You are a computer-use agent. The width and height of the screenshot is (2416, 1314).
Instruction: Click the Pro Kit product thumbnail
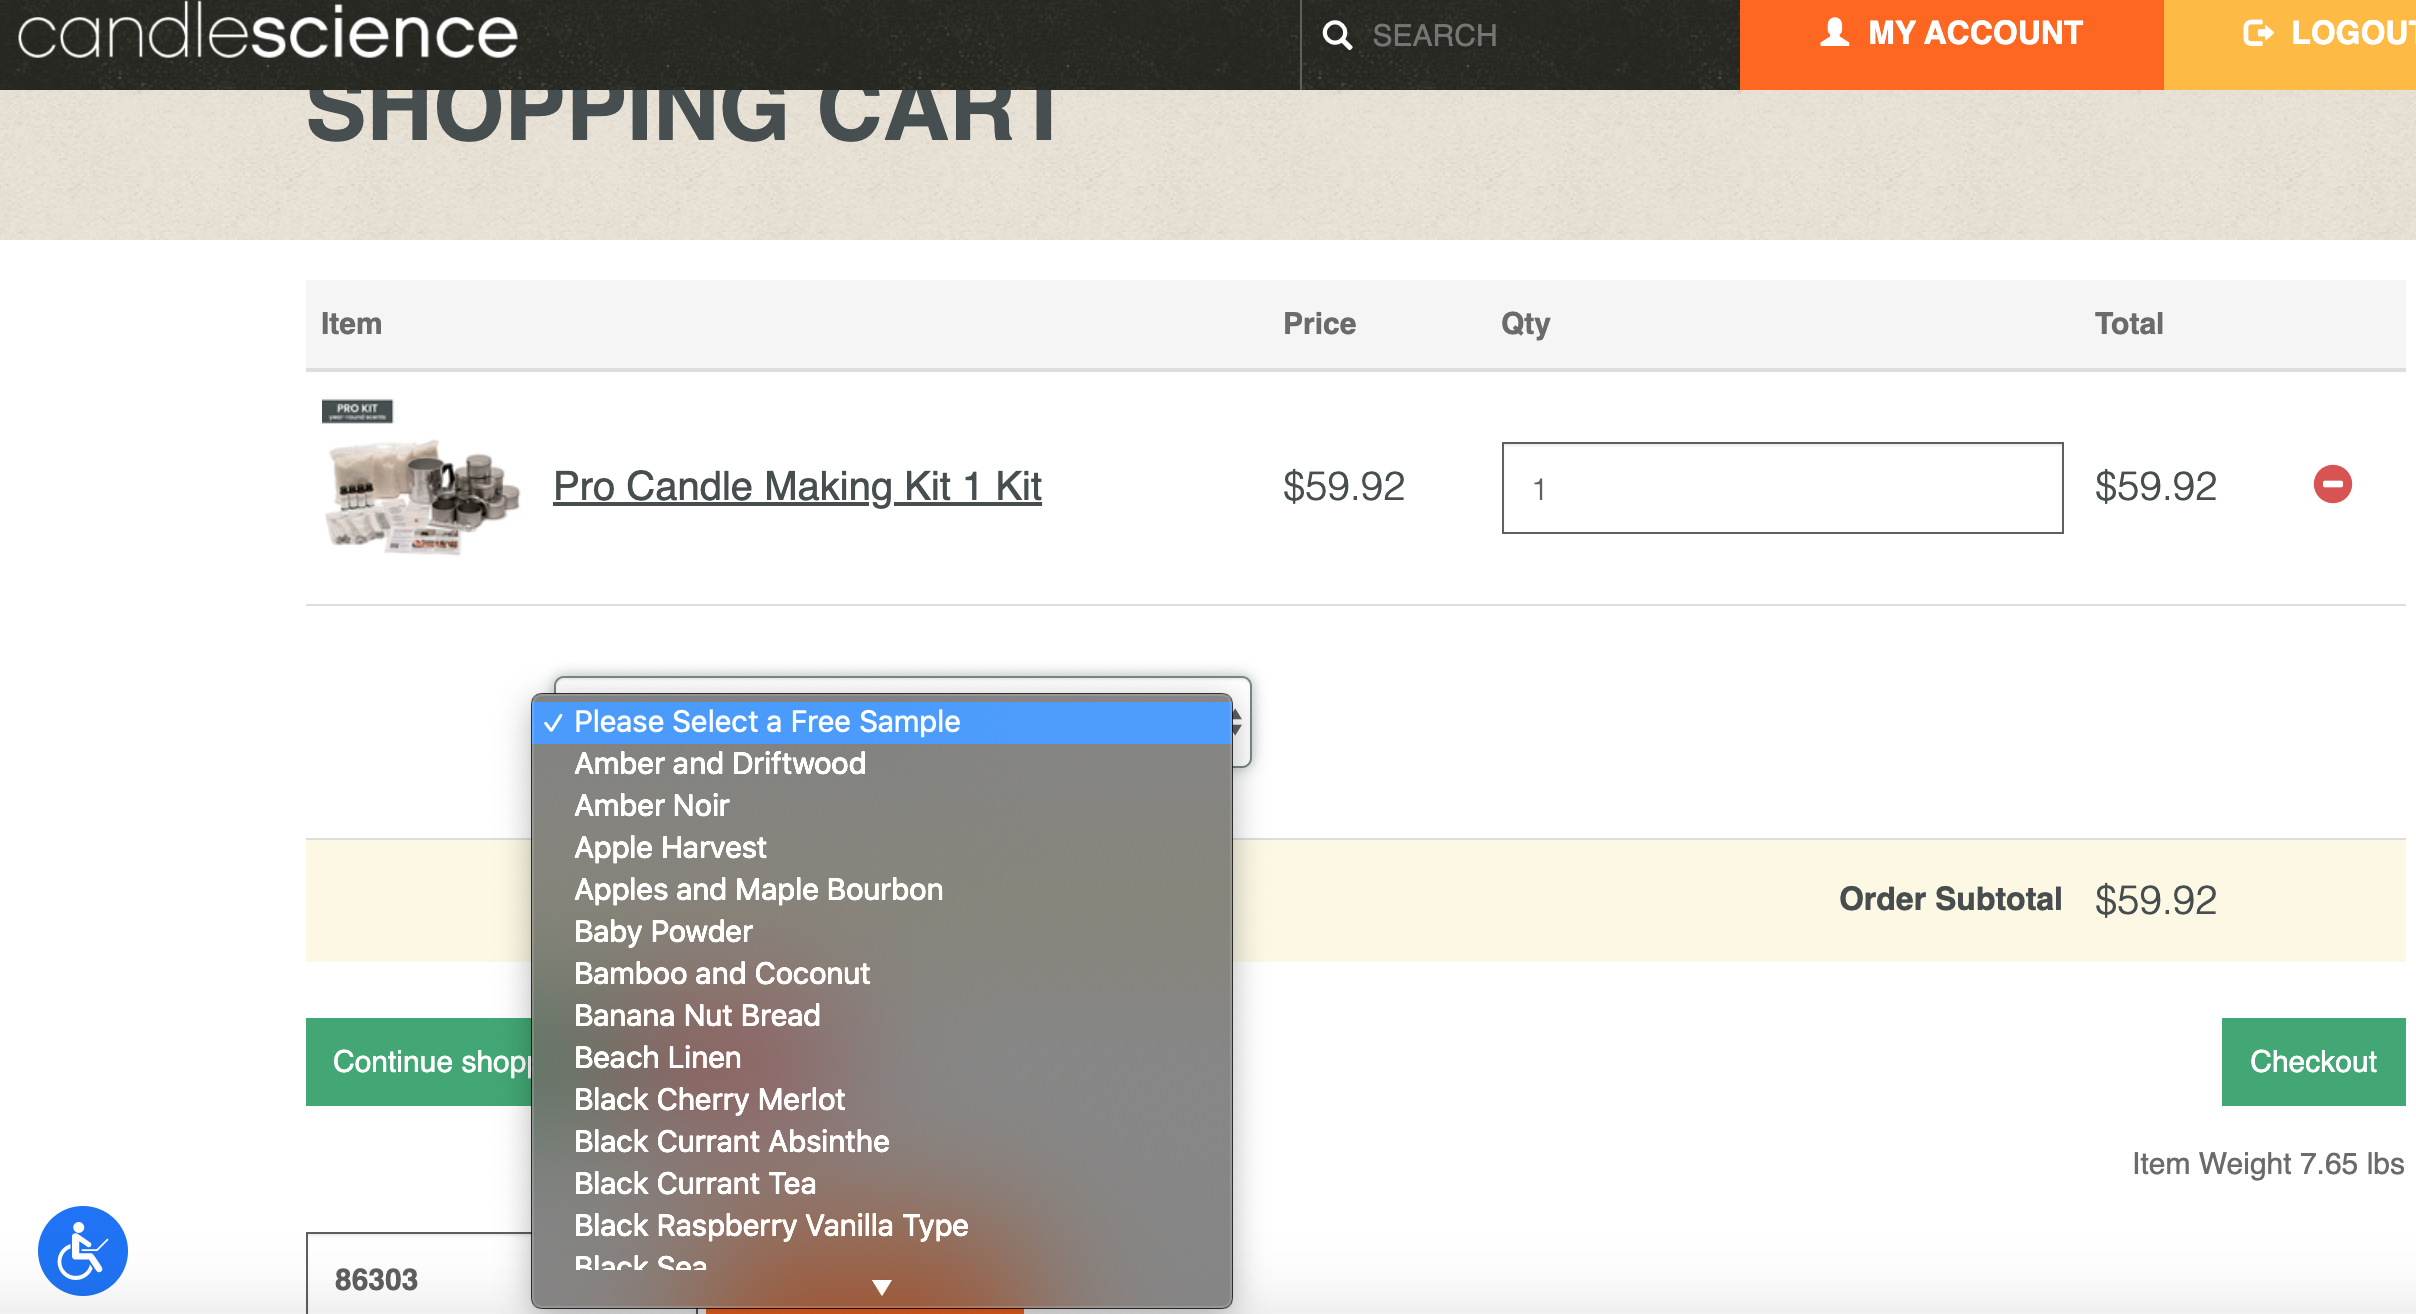pos(421,478)
